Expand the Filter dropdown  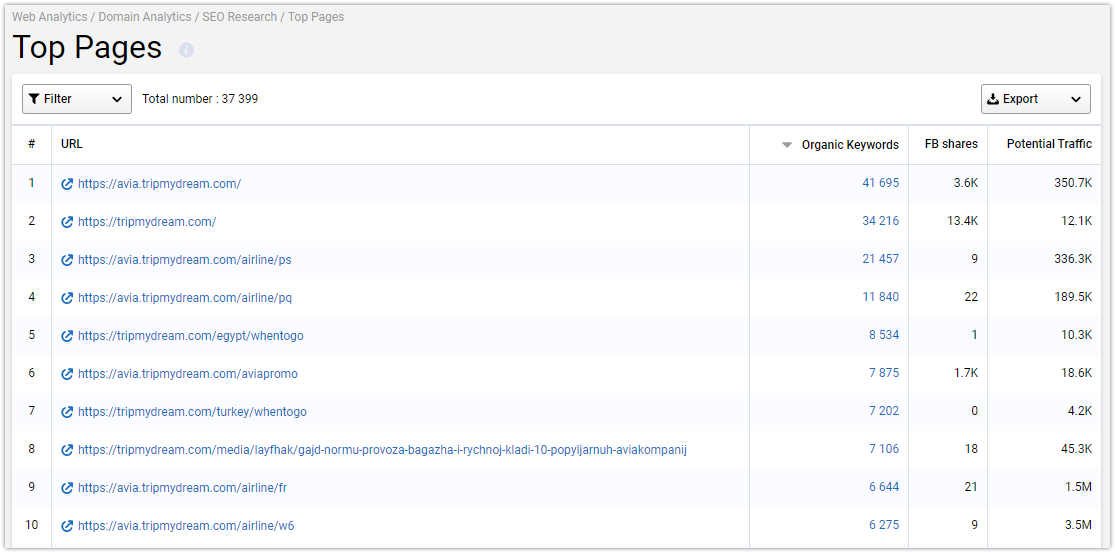point(77,99)
